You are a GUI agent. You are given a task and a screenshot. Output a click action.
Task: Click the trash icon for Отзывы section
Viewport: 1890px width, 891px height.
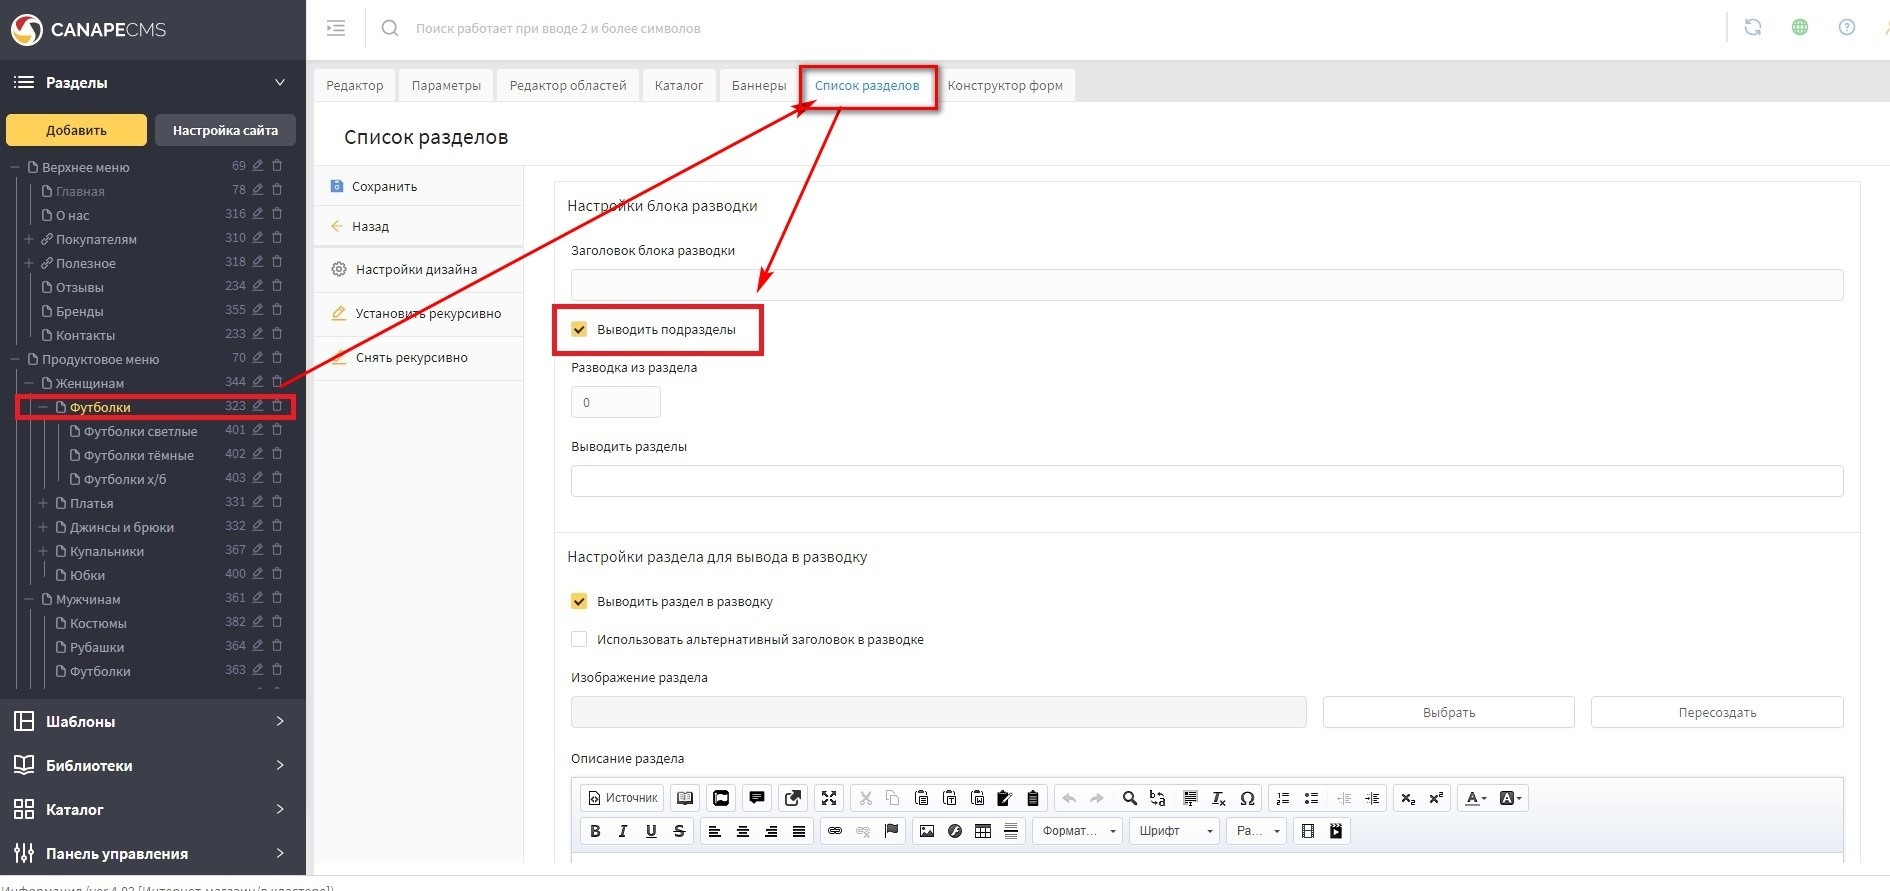pyautogui.click(x=277, y=286)
